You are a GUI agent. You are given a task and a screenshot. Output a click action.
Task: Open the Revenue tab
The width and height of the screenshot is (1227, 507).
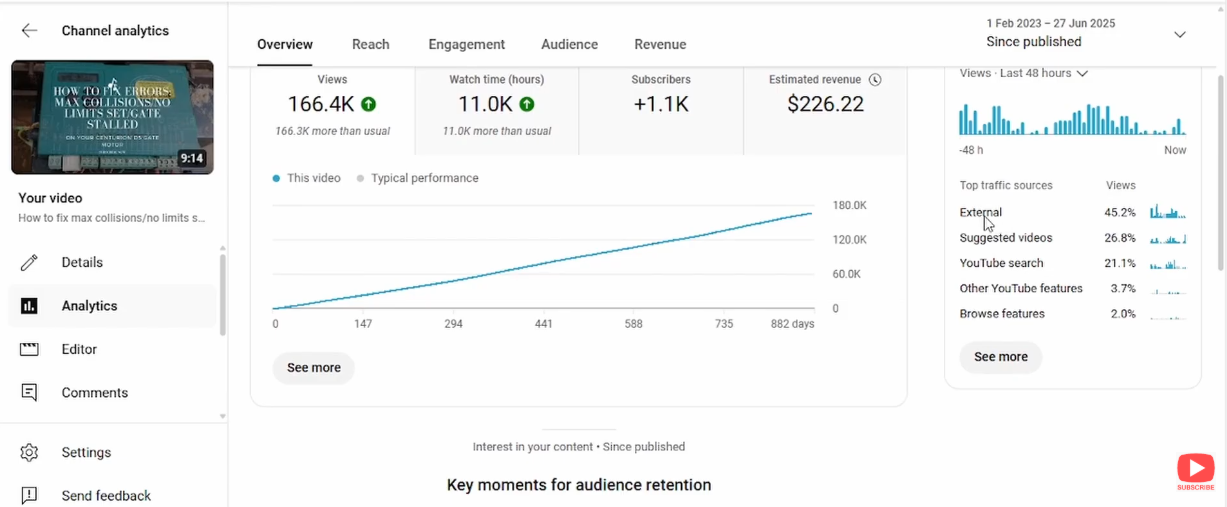[660, 44]
